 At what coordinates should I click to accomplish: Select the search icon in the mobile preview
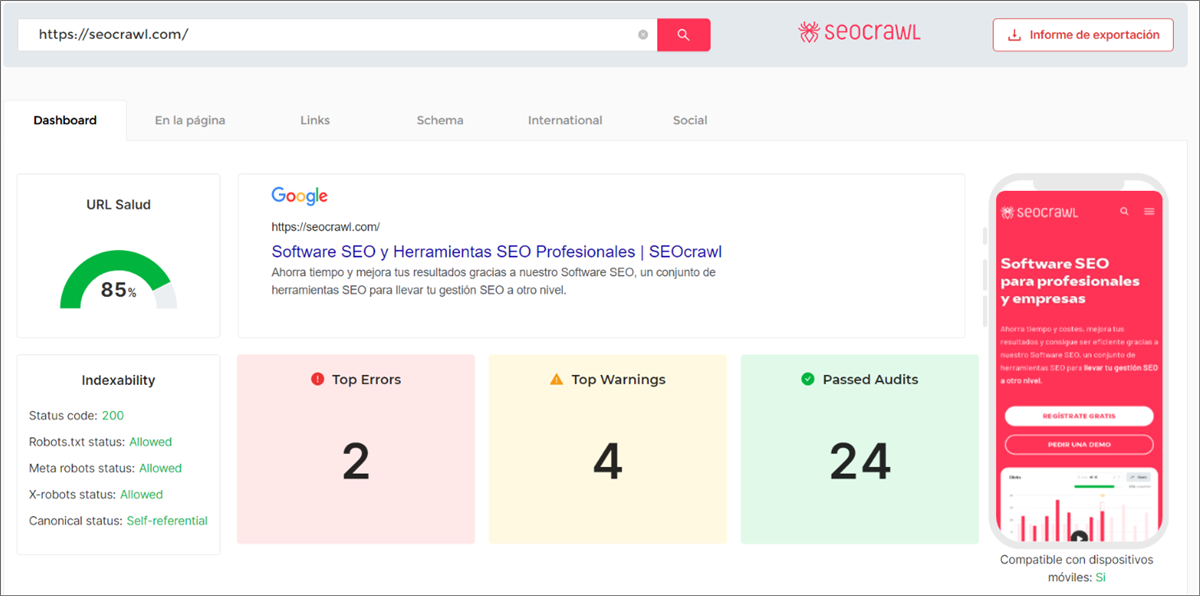coord(1123,210)
